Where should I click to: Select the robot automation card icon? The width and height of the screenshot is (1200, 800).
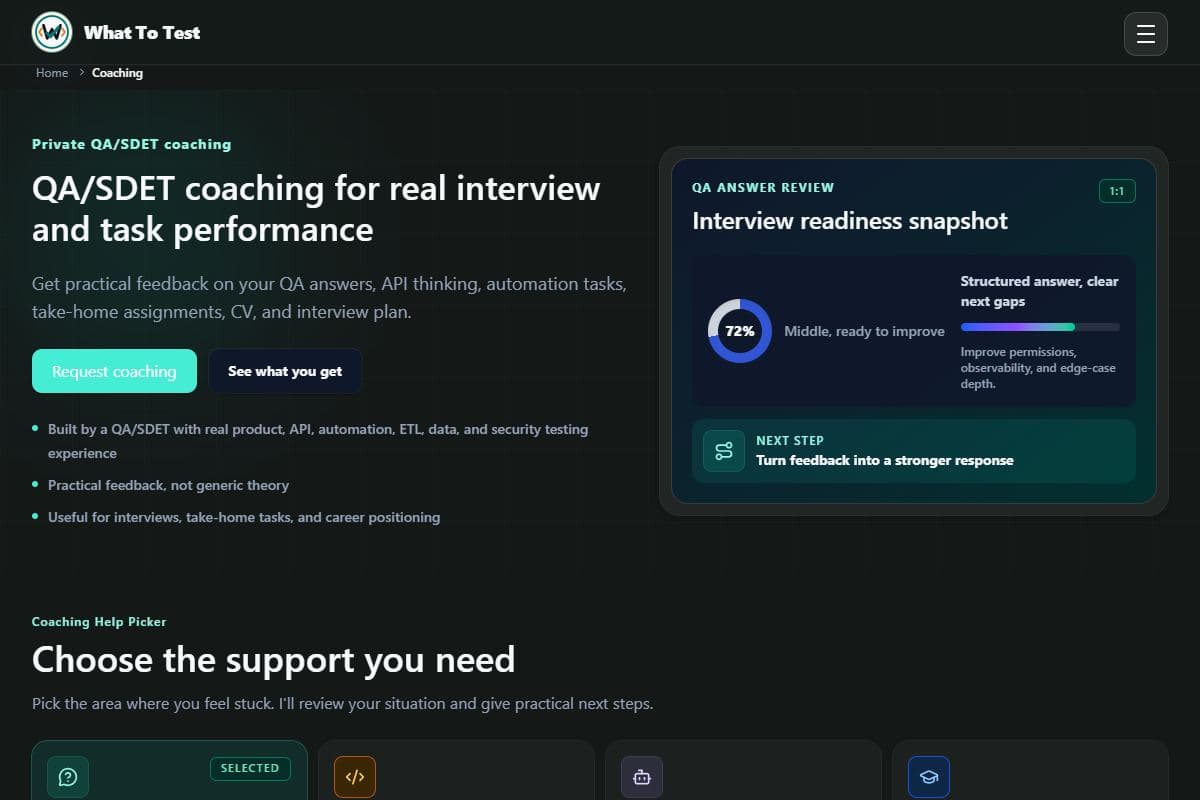point(642,777)
